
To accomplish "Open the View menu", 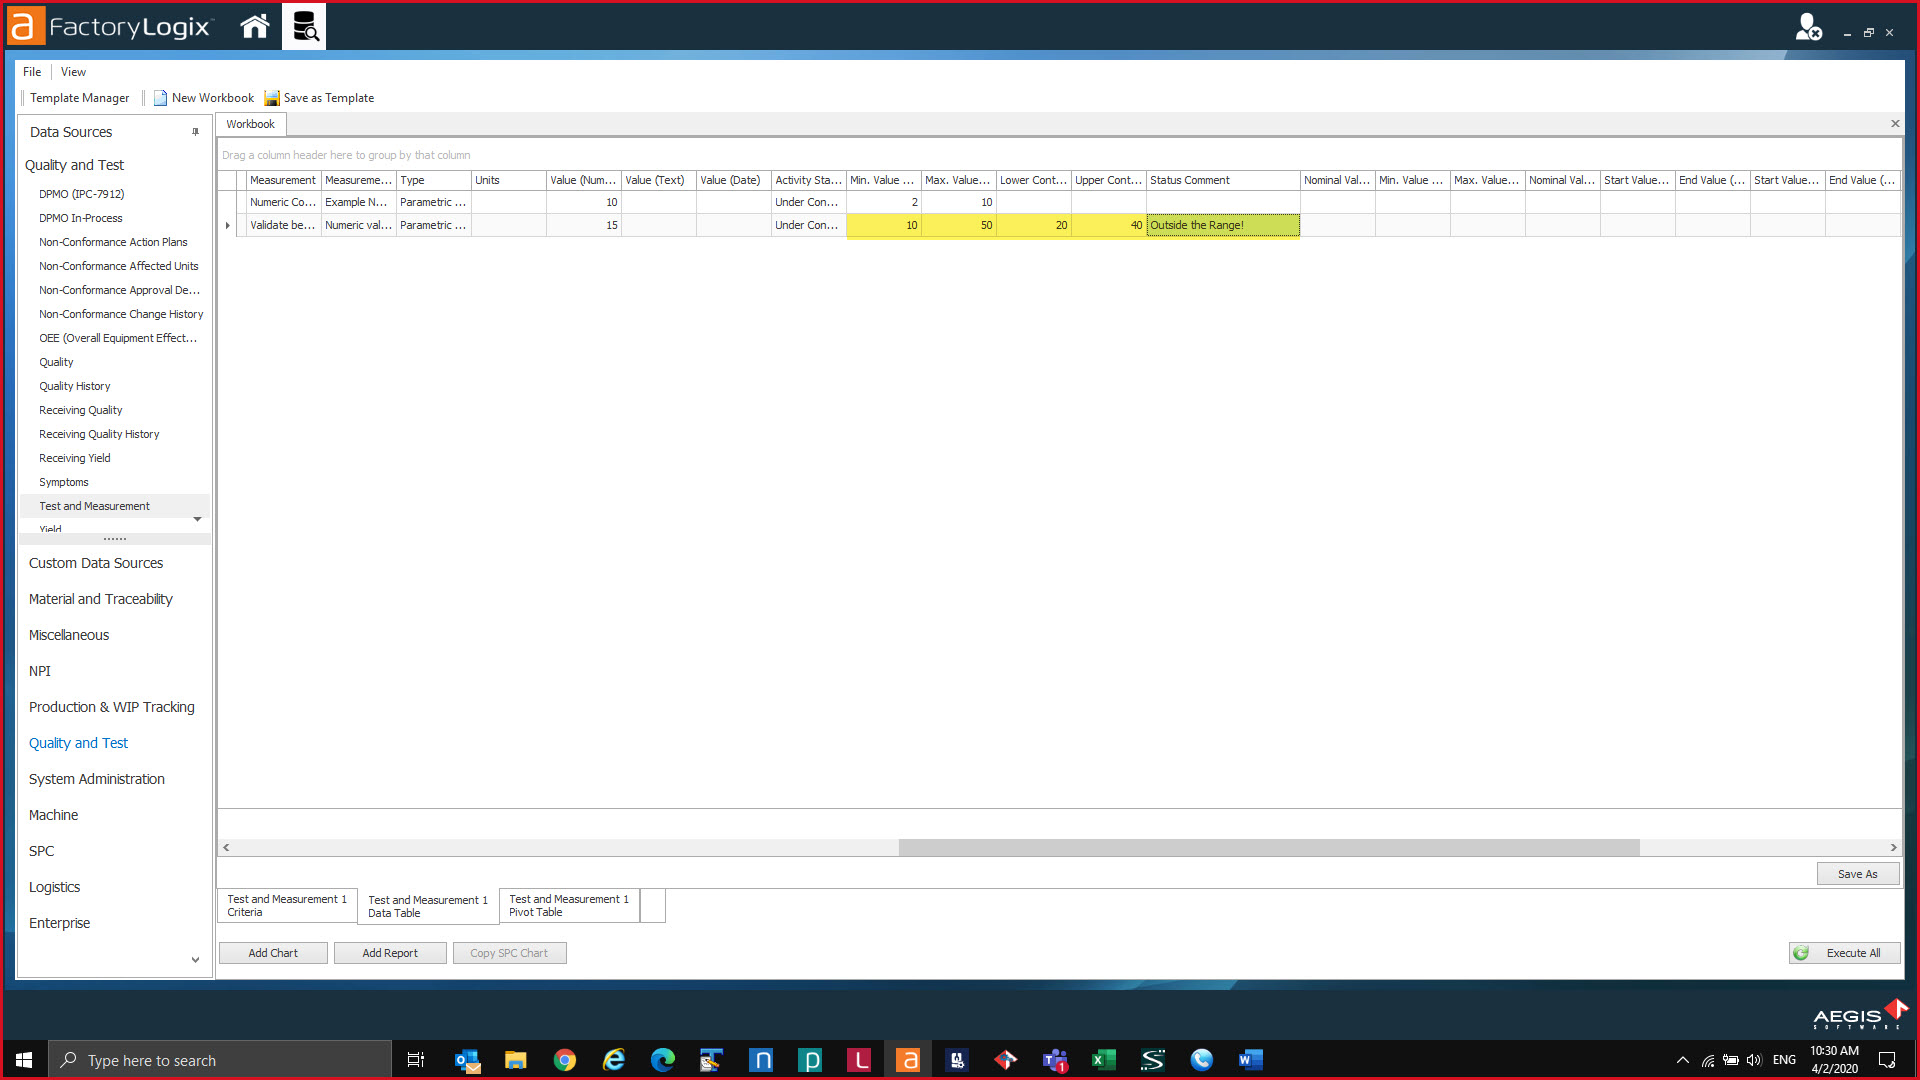I will pos(73,72).
